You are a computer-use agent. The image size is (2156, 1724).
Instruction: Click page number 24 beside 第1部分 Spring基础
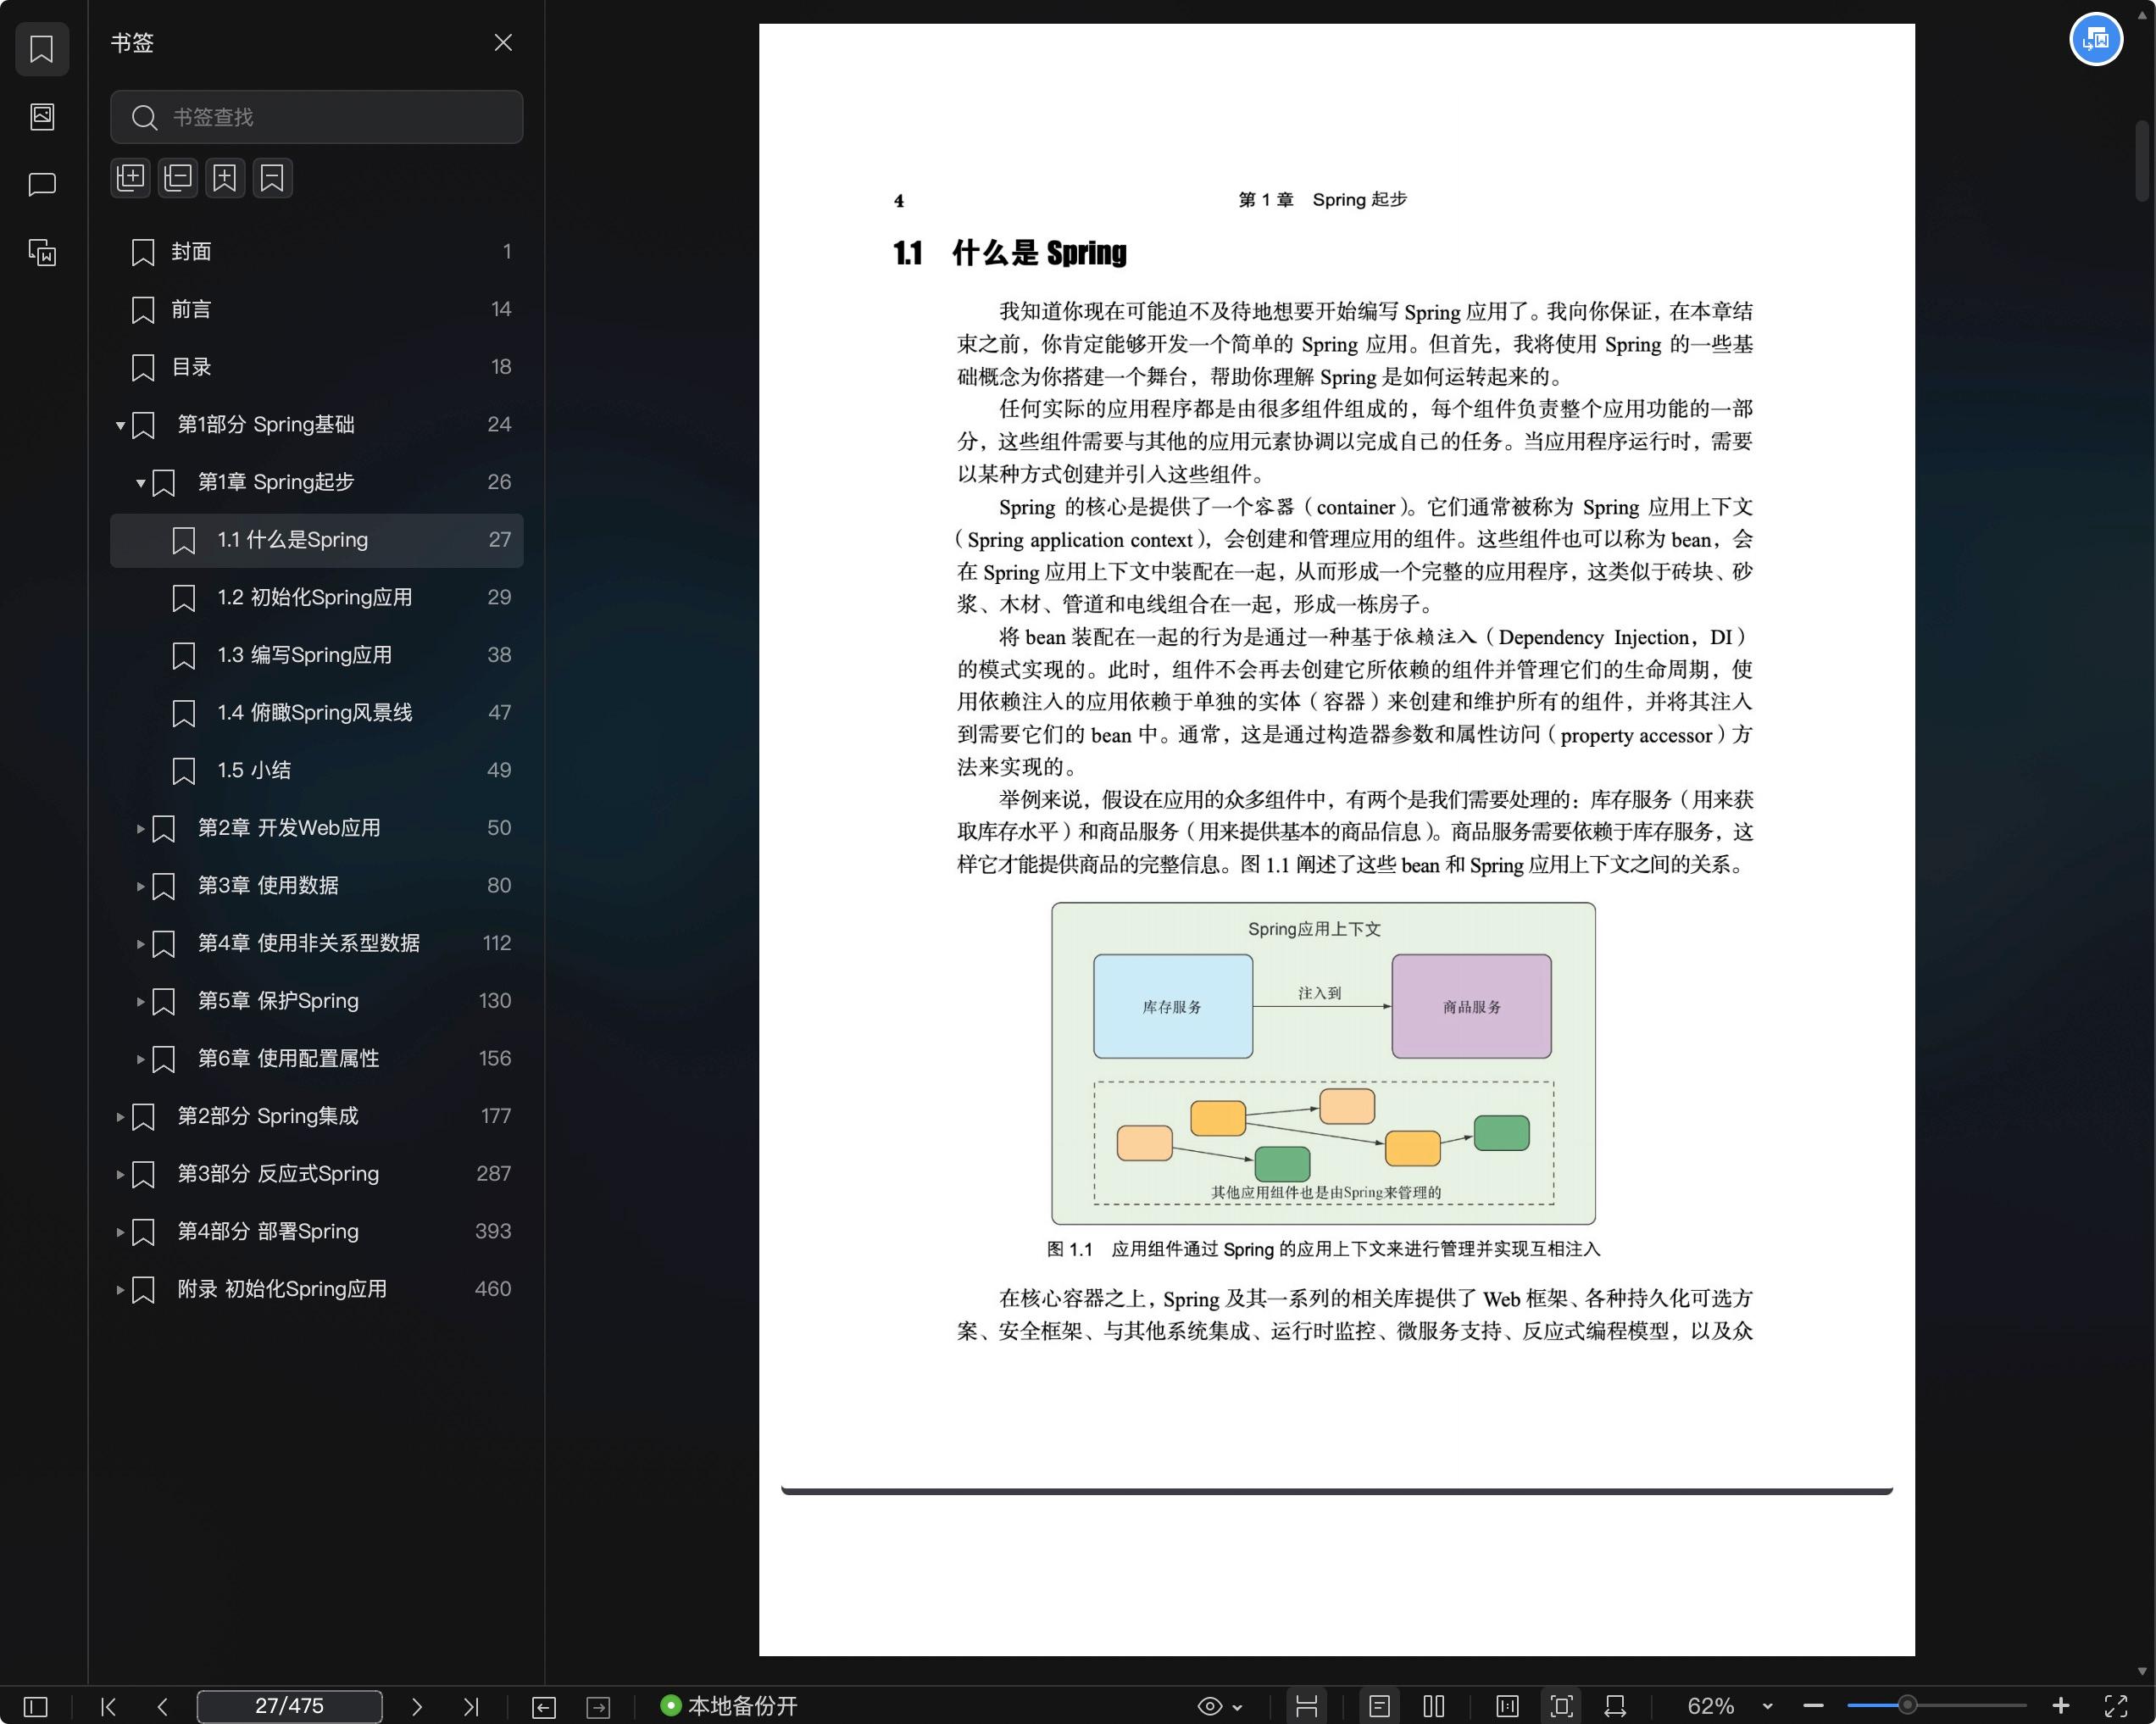pos(499,425)
